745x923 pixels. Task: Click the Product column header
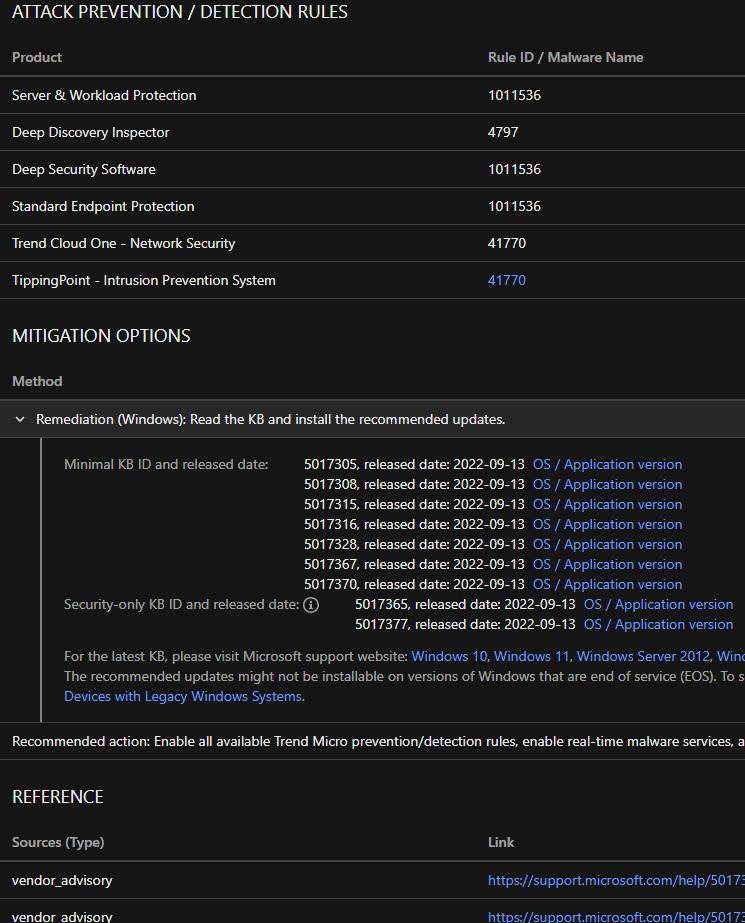pyautogui.click(x=37, y=58)
